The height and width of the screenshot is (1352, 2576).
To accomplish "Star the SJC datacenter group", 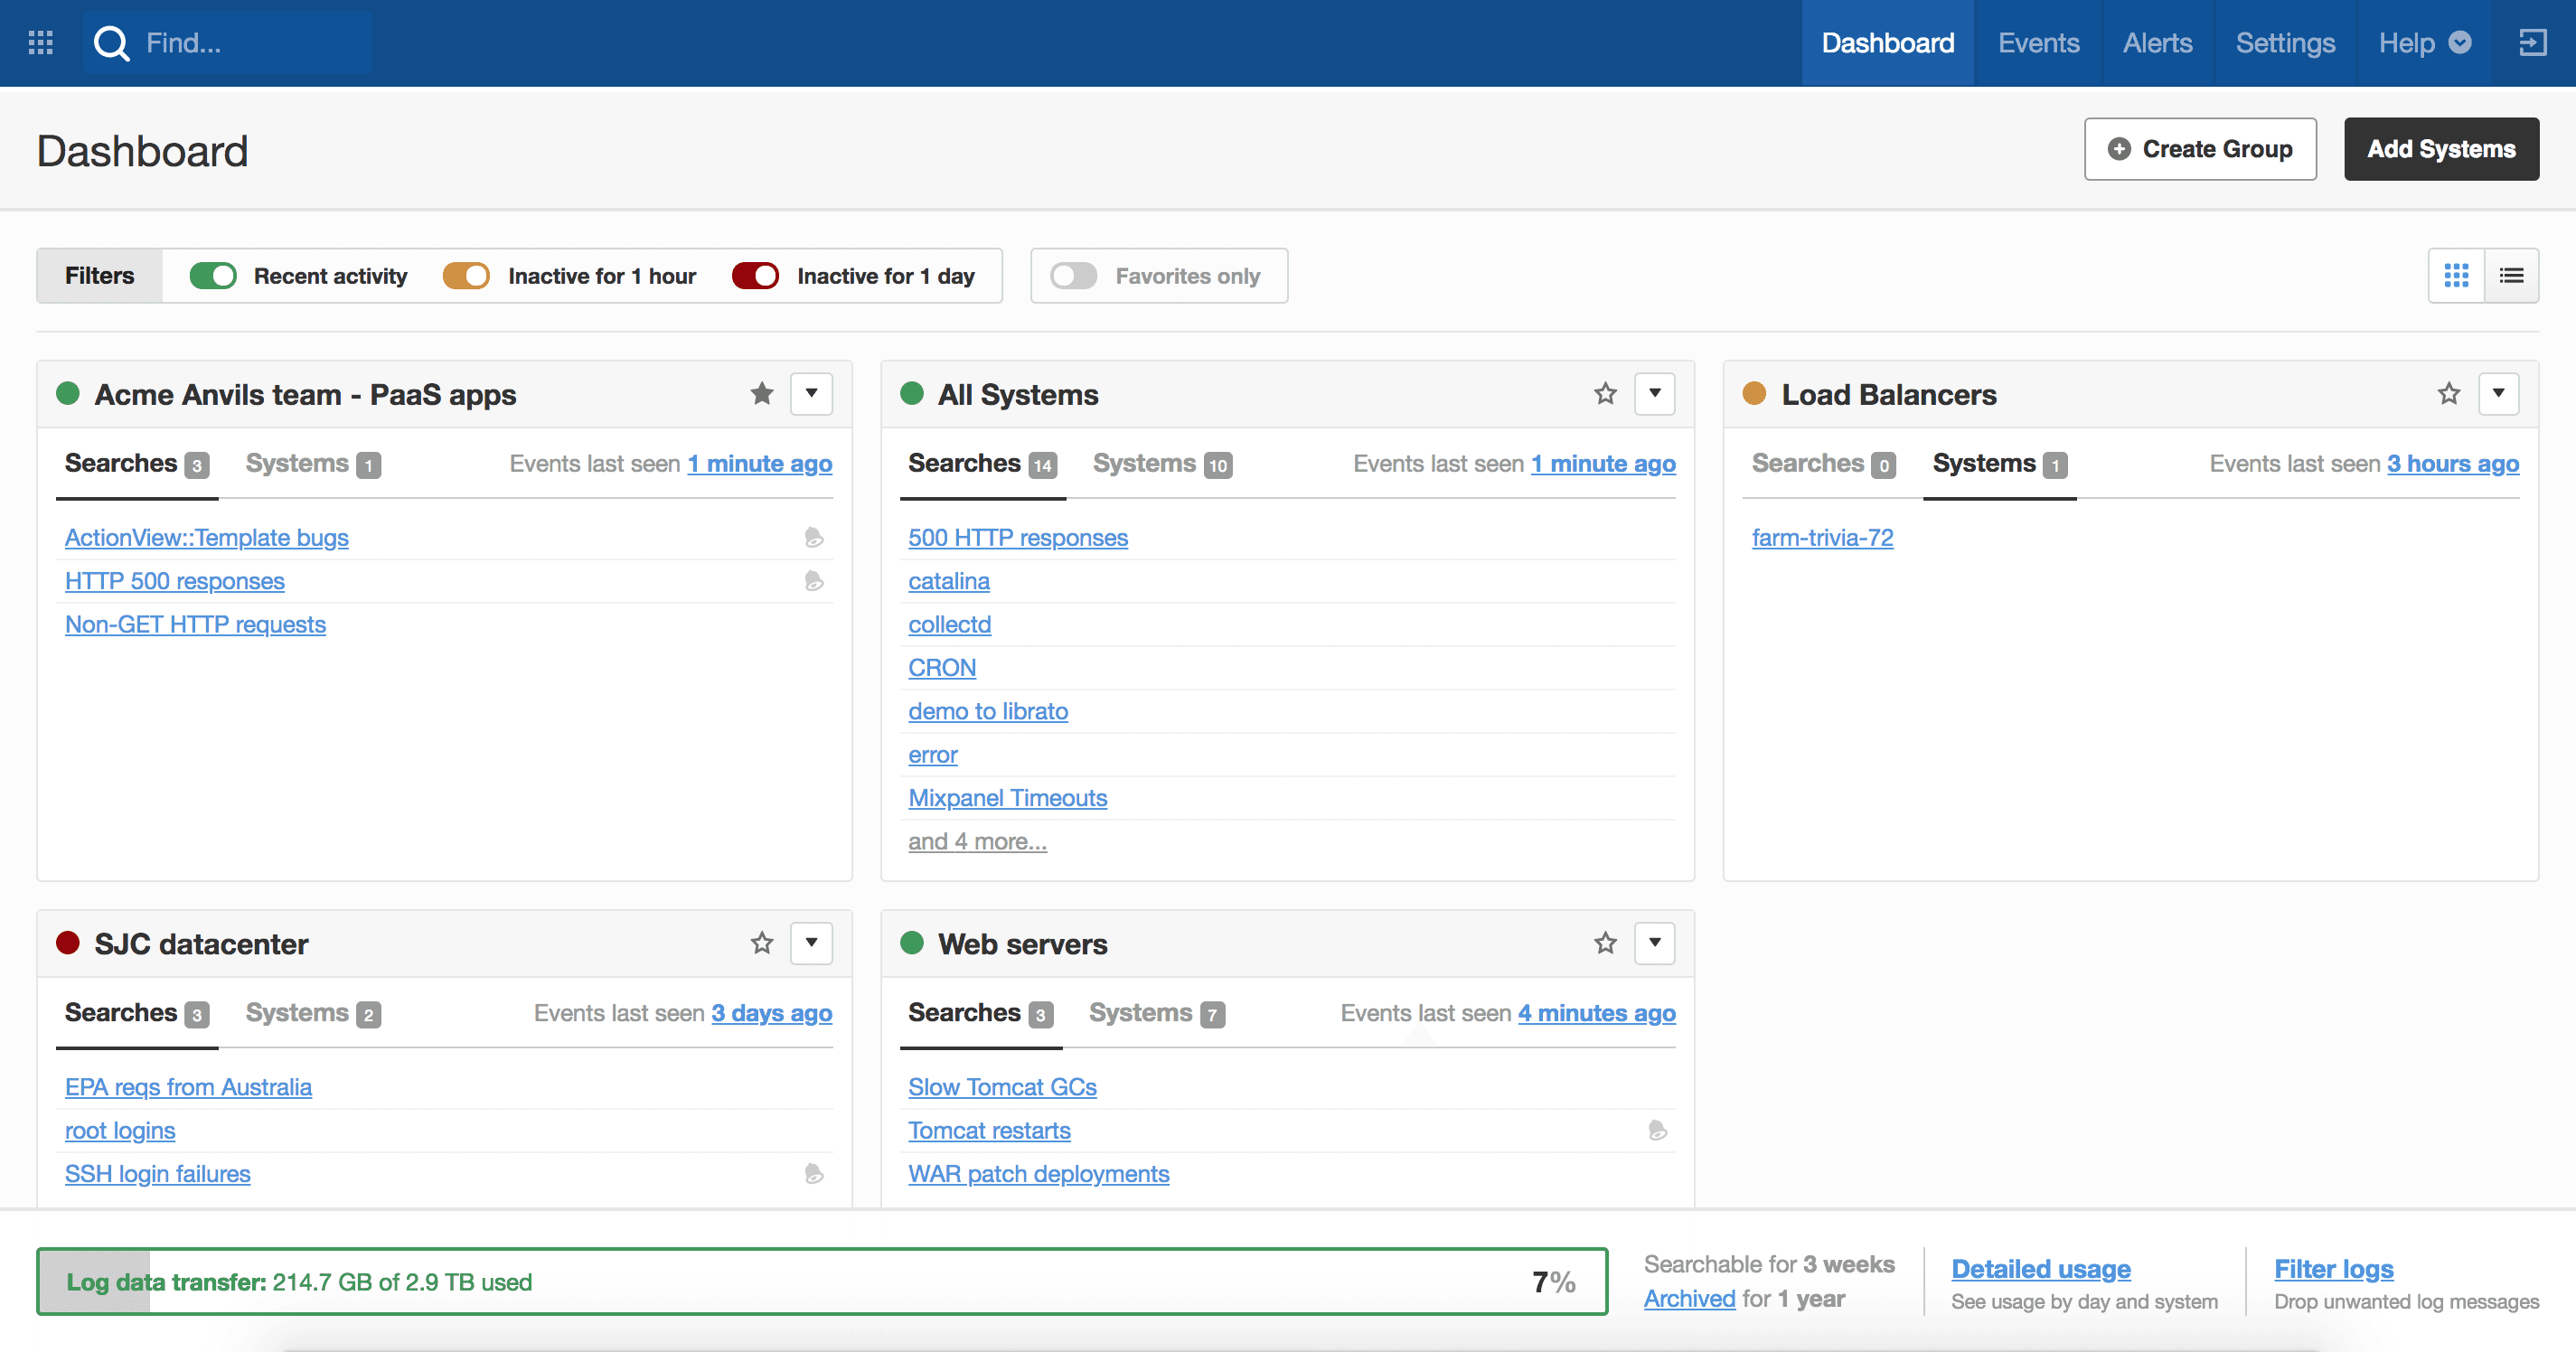I will pyautogui.click(x=762, y=943).
